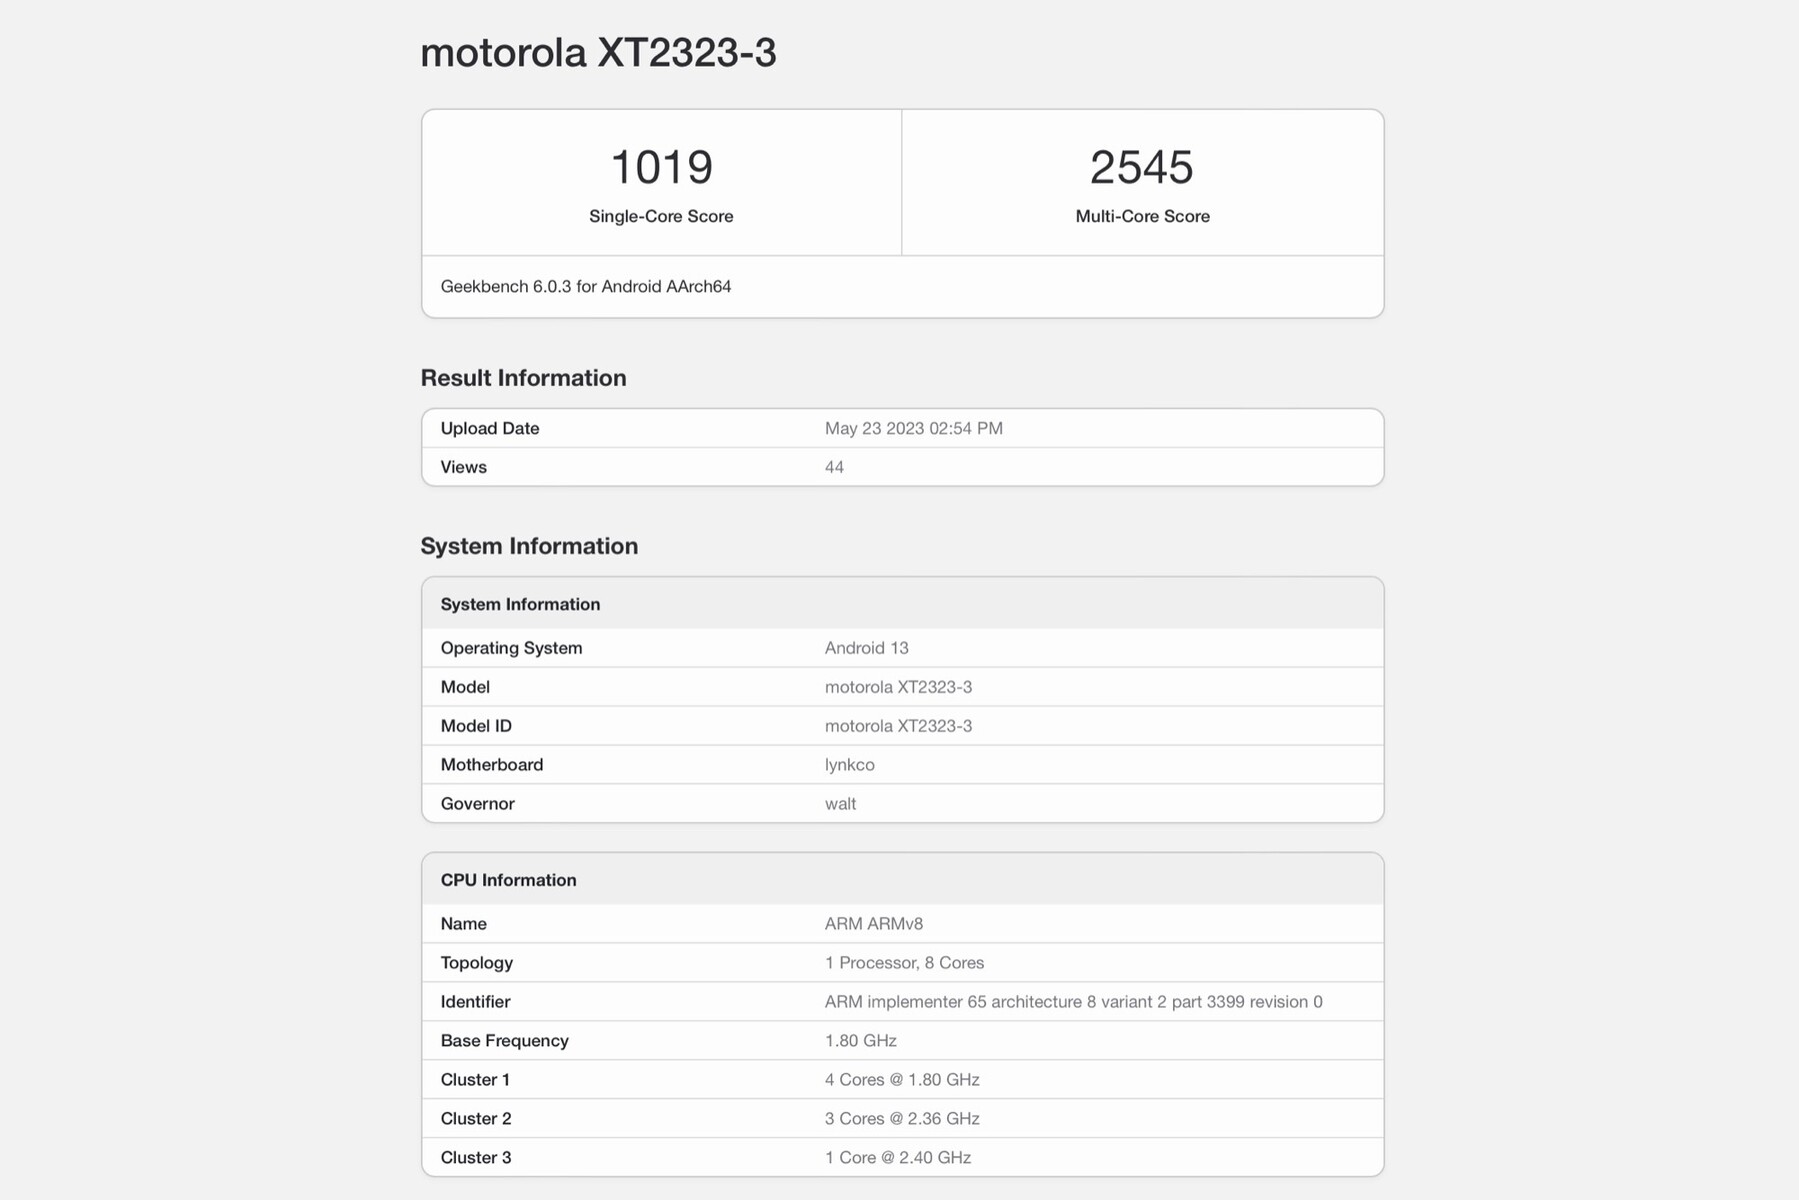Viewport: 1799px width, 1200px height.
Task: Click the 2545 multi-core score number
Action: tap(1141, 167)
